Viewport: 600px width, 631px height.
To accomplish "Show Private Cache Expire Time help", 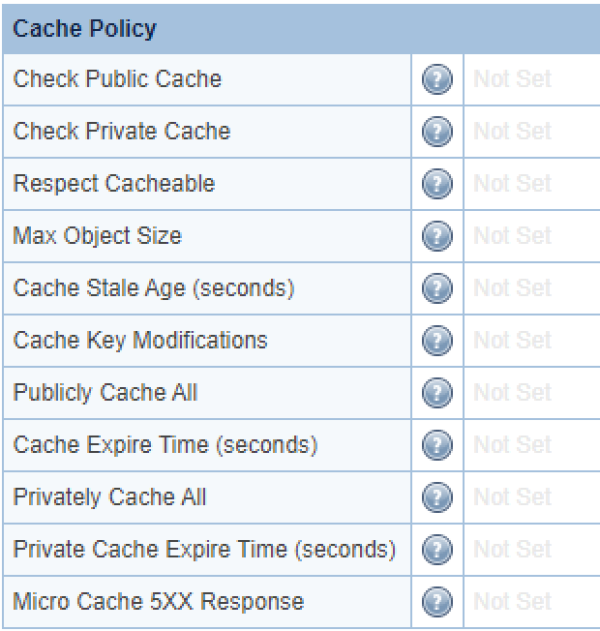I will tap(437, 550).
